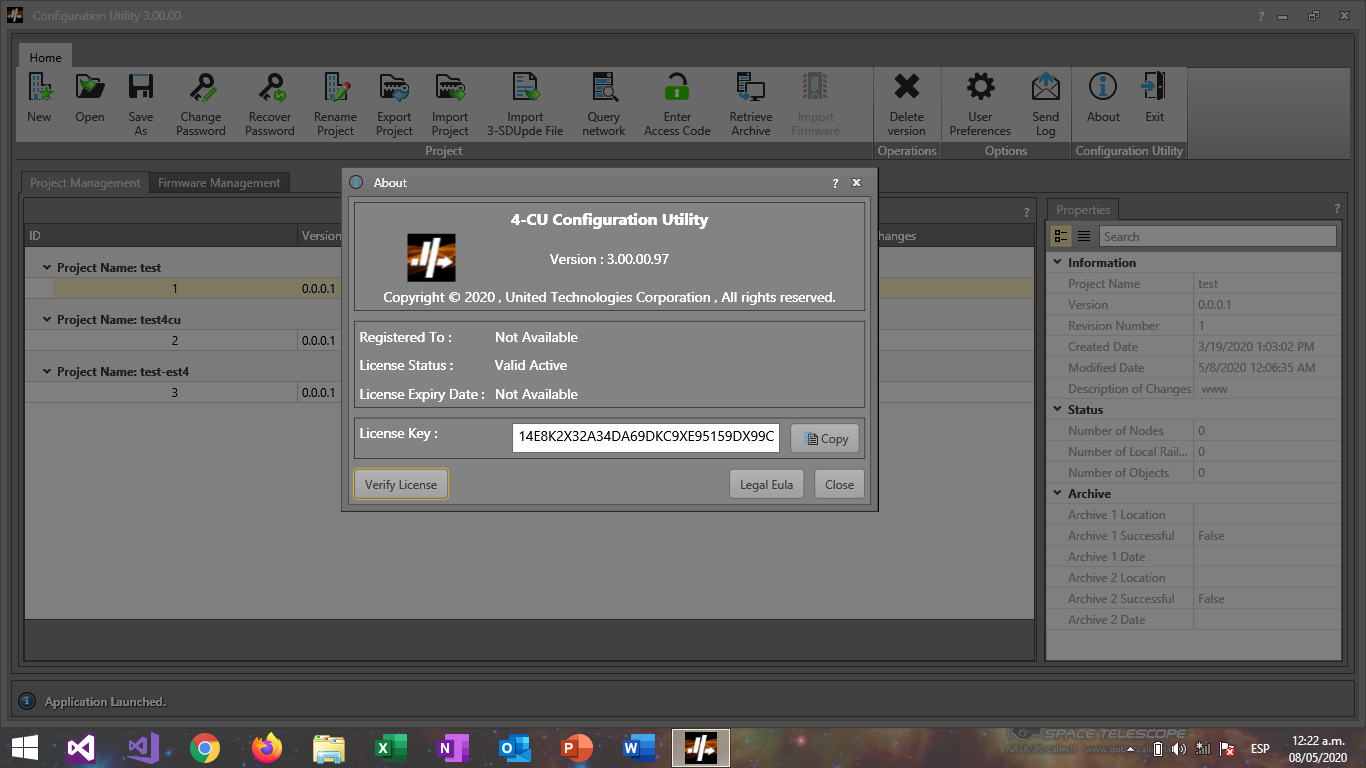Click the Delete version icon

point(907,88)
